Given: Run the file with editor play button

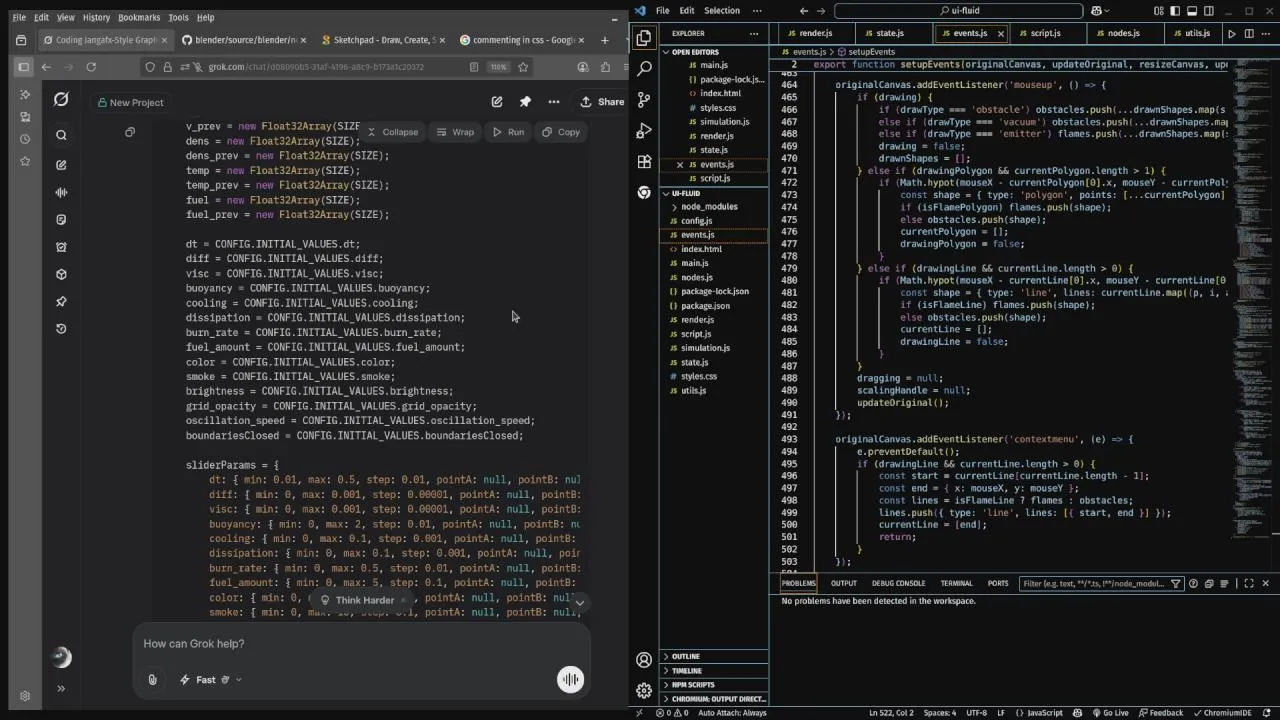Looking at the screenshot, I should pyautogui.click(x=1232, y=33).
